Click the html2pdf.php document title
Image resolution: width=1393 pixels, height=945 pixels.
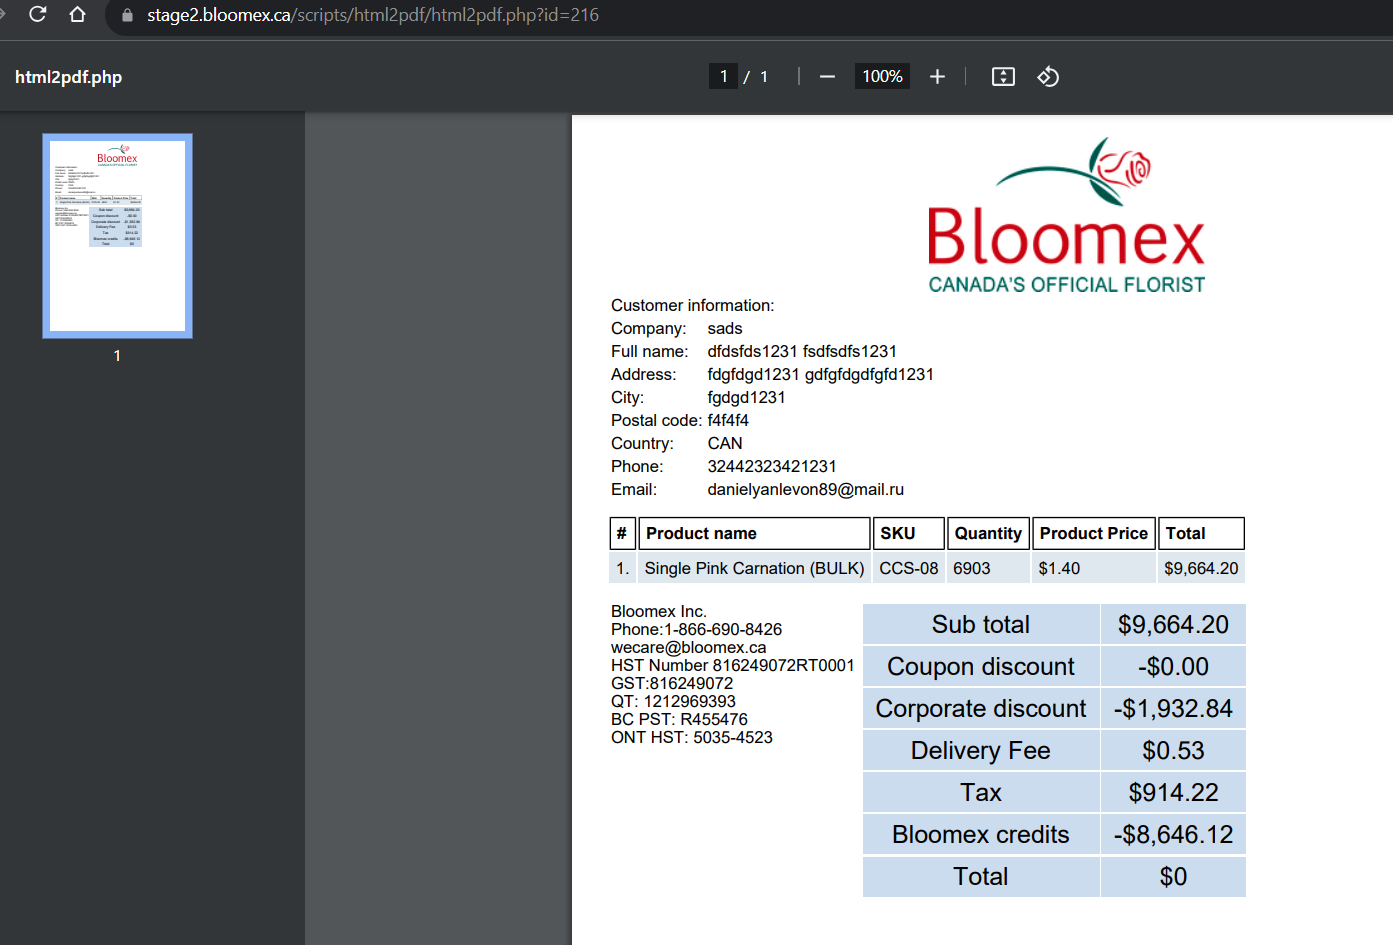(x=68, y=77)
